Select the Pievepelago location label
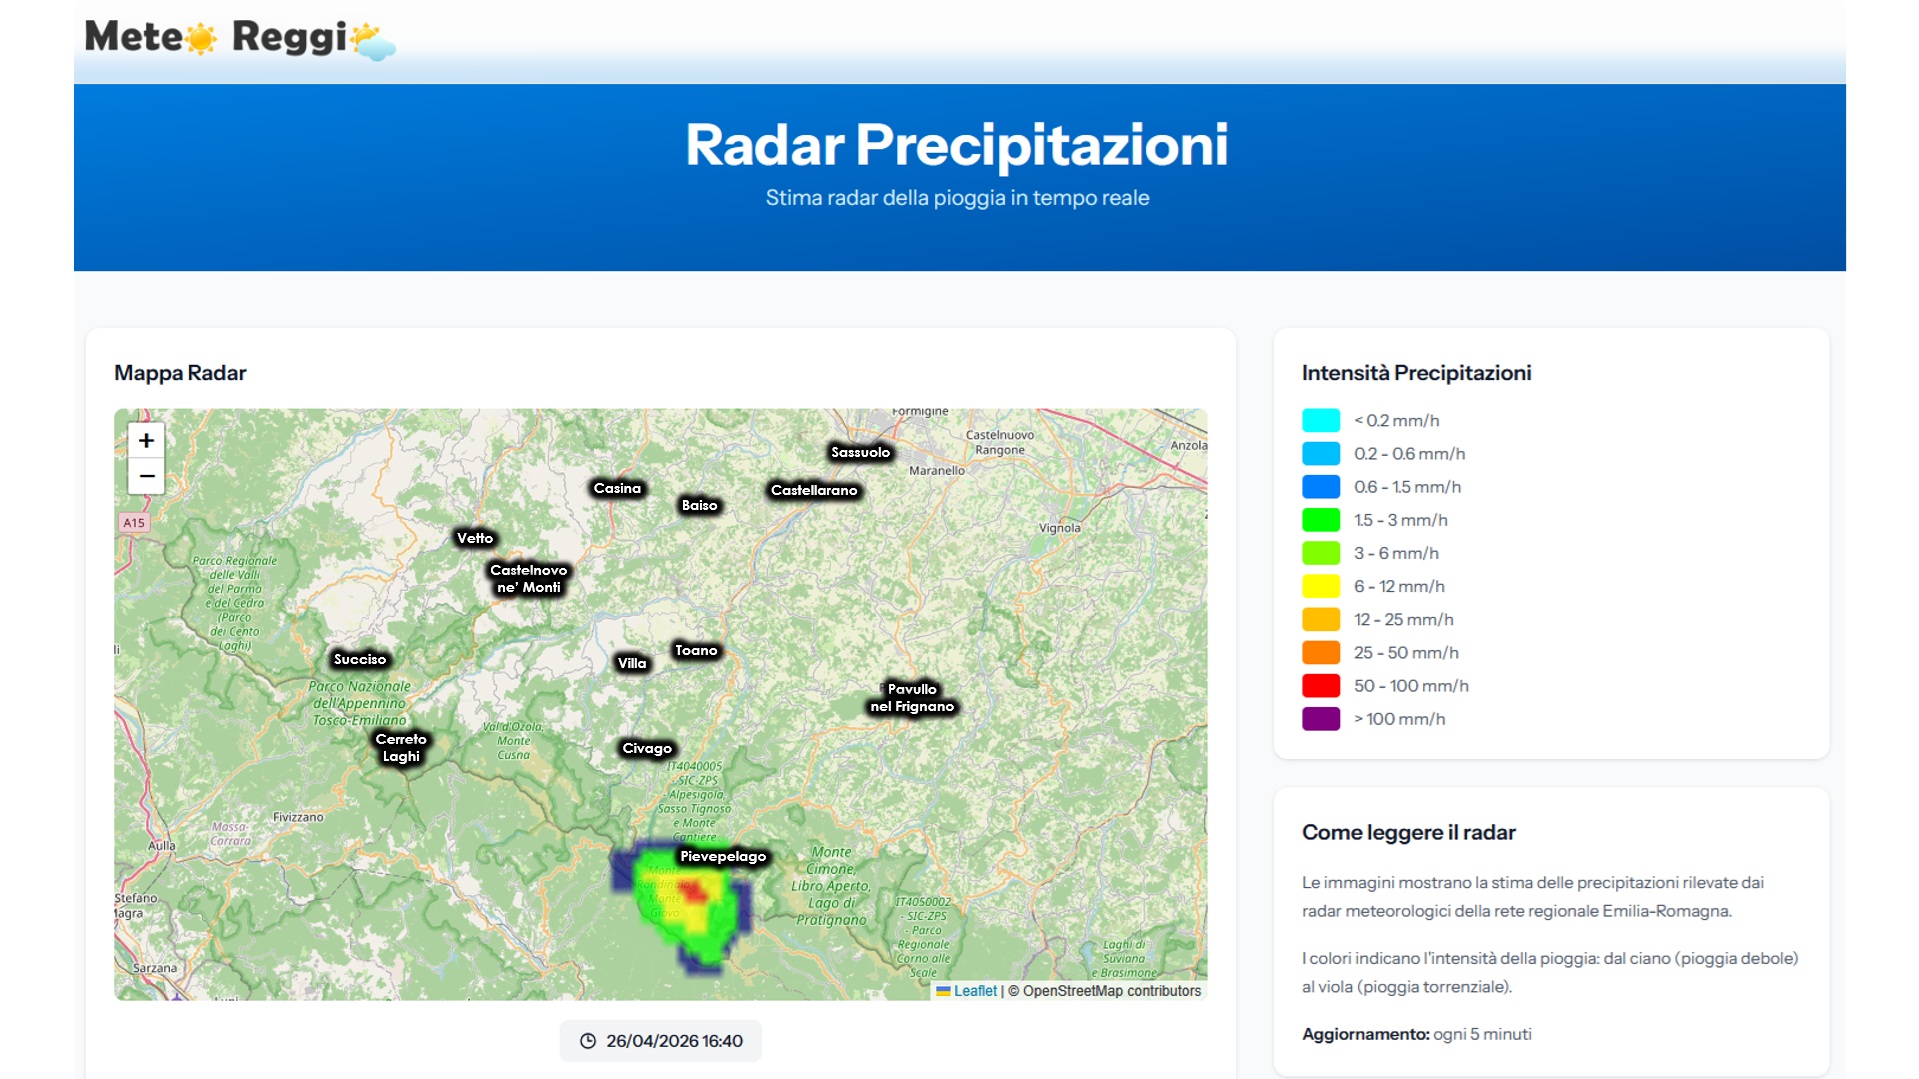 tap(722, 856)
